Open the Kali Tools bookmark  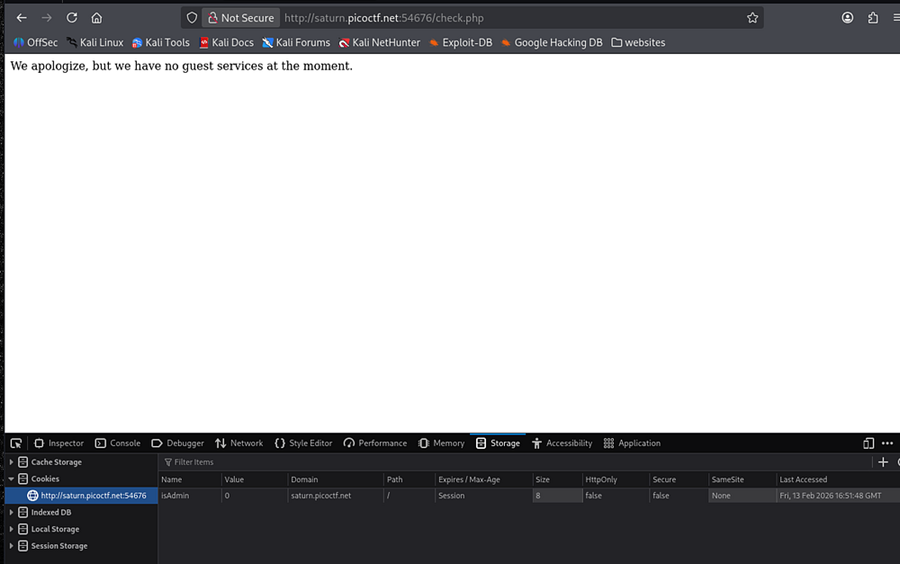tap(161, 43)
